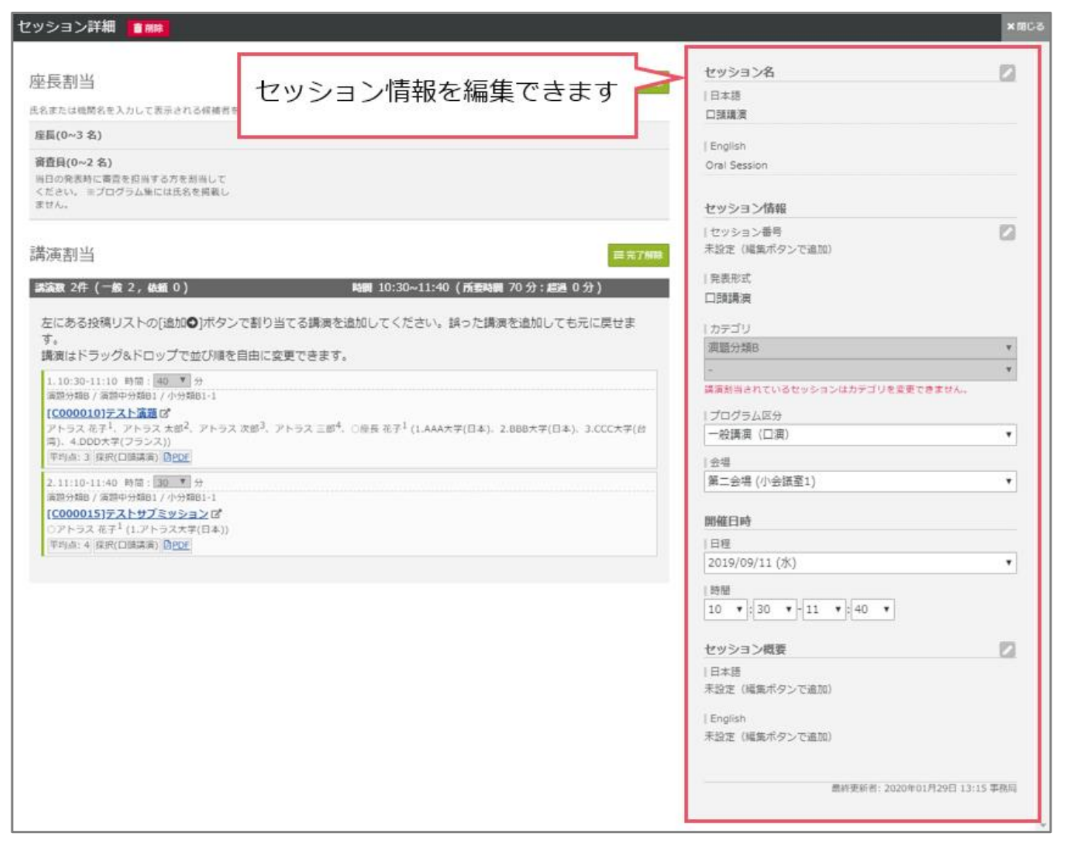
Task: Click the edit pencil icon beside セッション概要
Action: (x=1009, y=652)
